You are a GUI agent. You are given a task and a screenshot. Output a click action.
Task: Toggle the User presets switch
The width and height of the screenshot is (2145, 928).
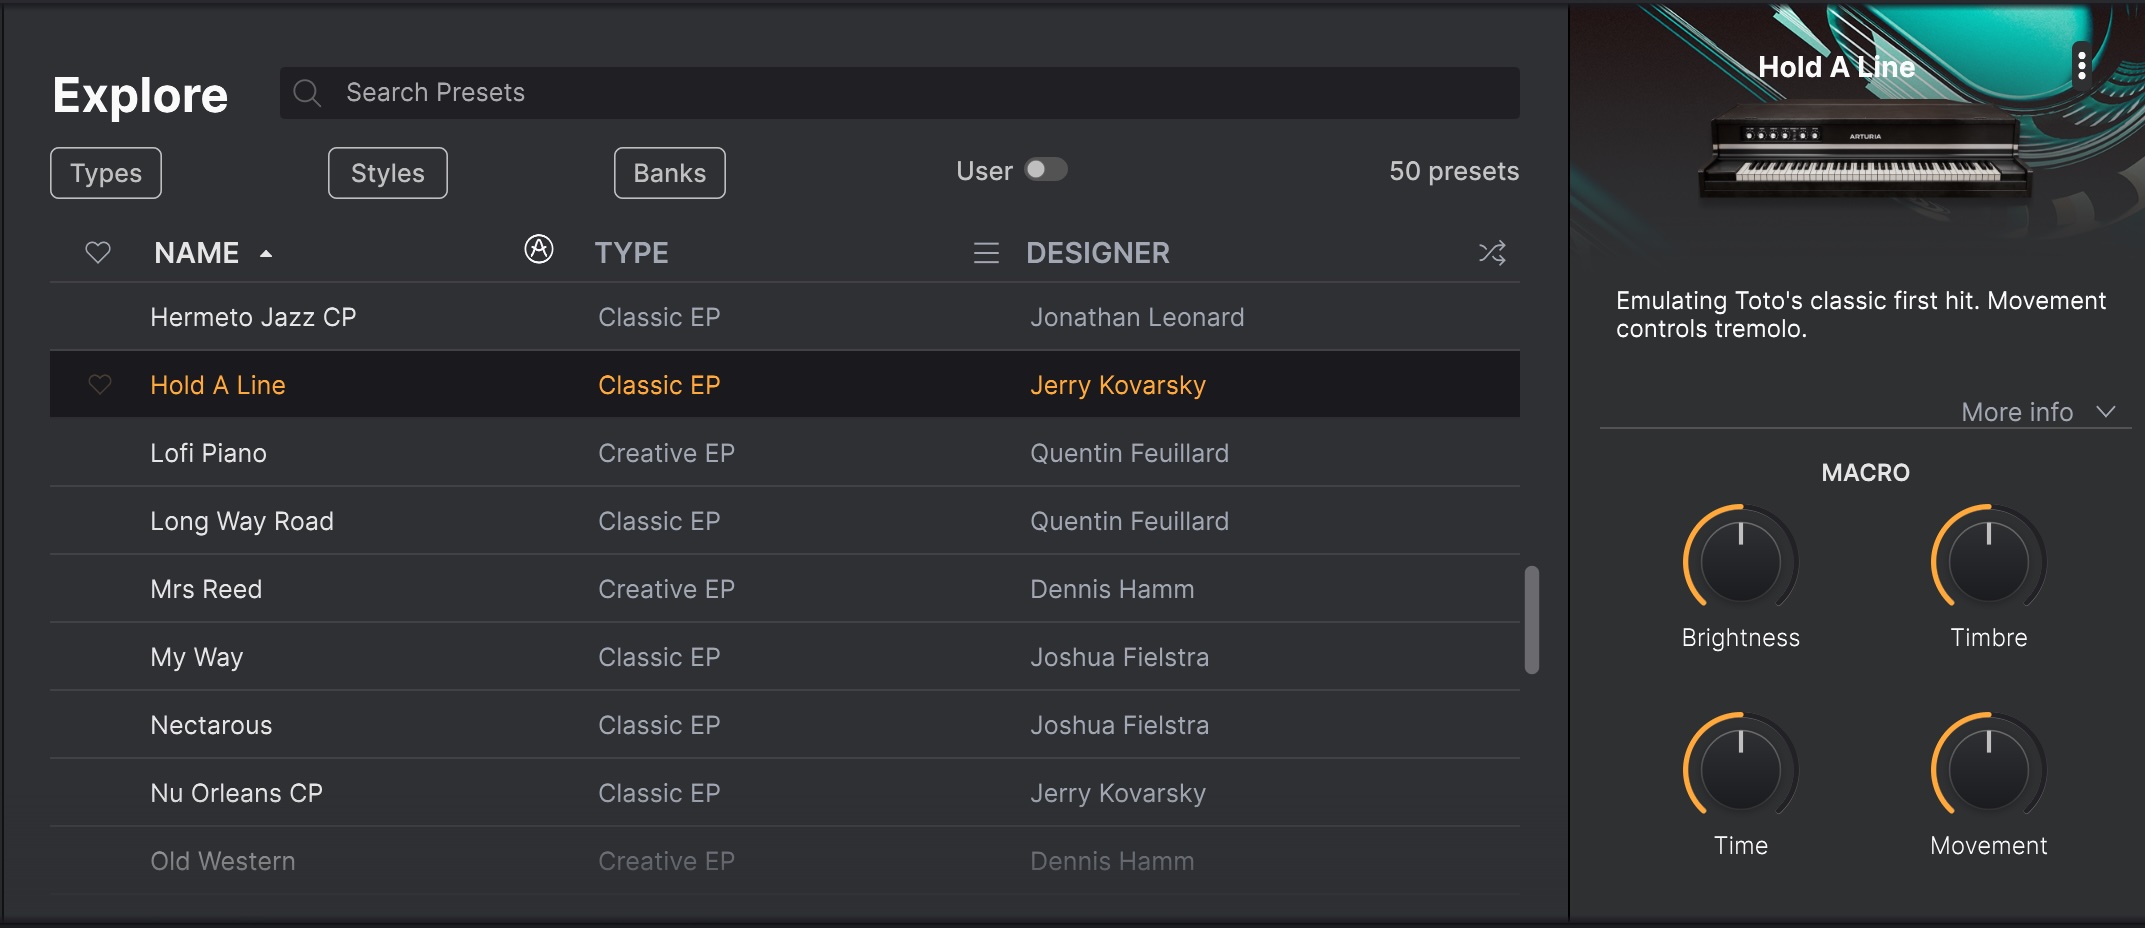pos(1046,170)
